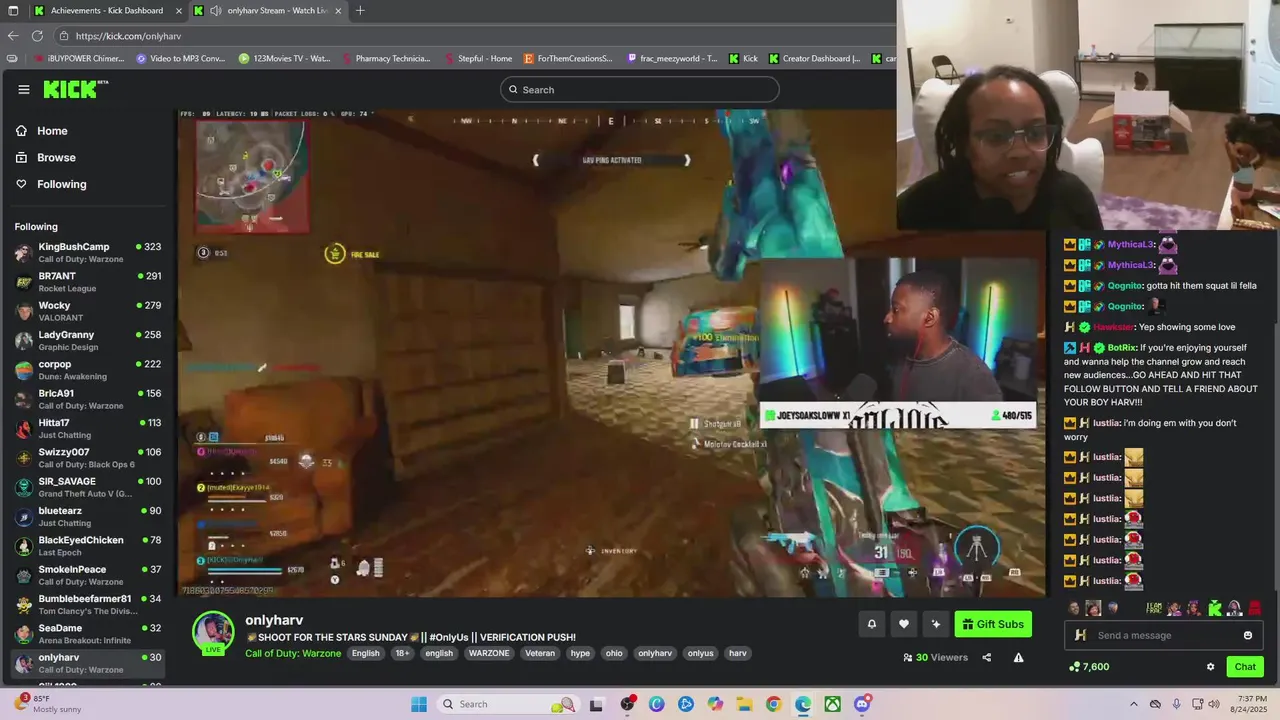1280x720 pixels.
Task: Open Copilot from taskbar
Action: [x=715, y=704]
